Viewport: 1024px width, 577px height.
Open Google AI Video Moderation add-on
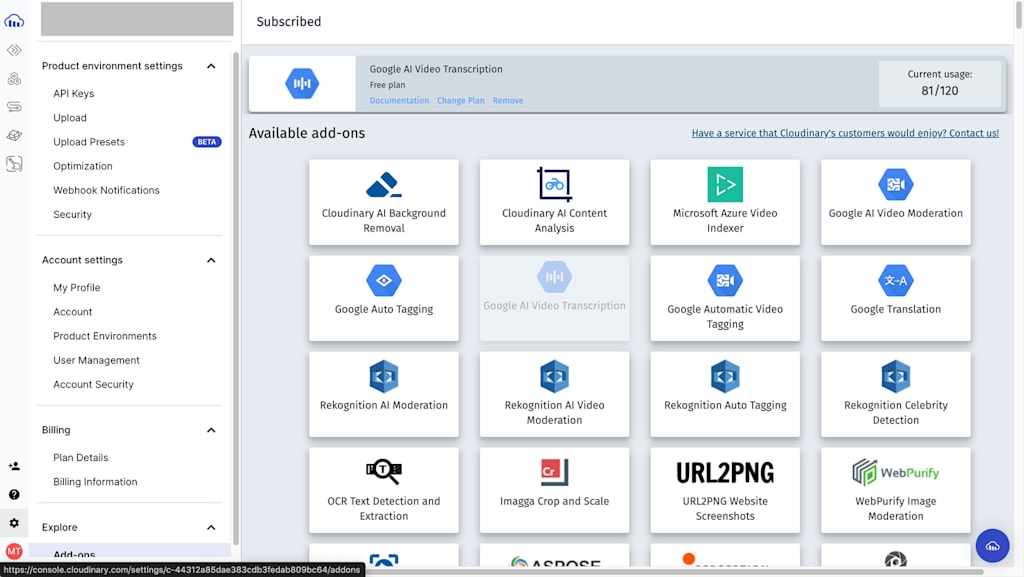click(x=895, y=202)
